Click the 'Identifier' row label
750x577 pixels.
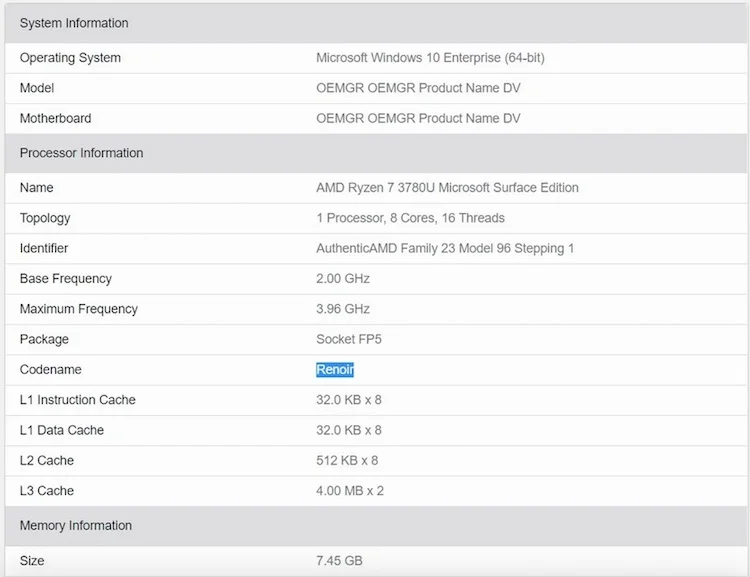tap(44, 248)
